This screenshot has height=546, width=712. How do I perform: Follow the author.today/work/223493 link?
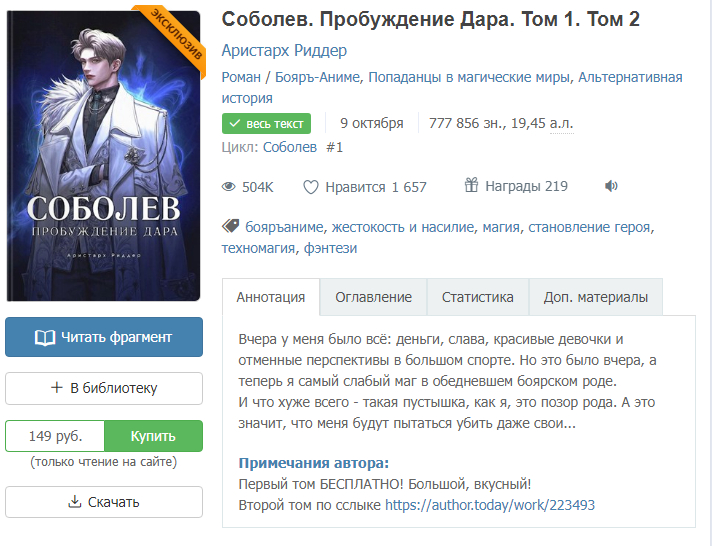pos(490,505)
